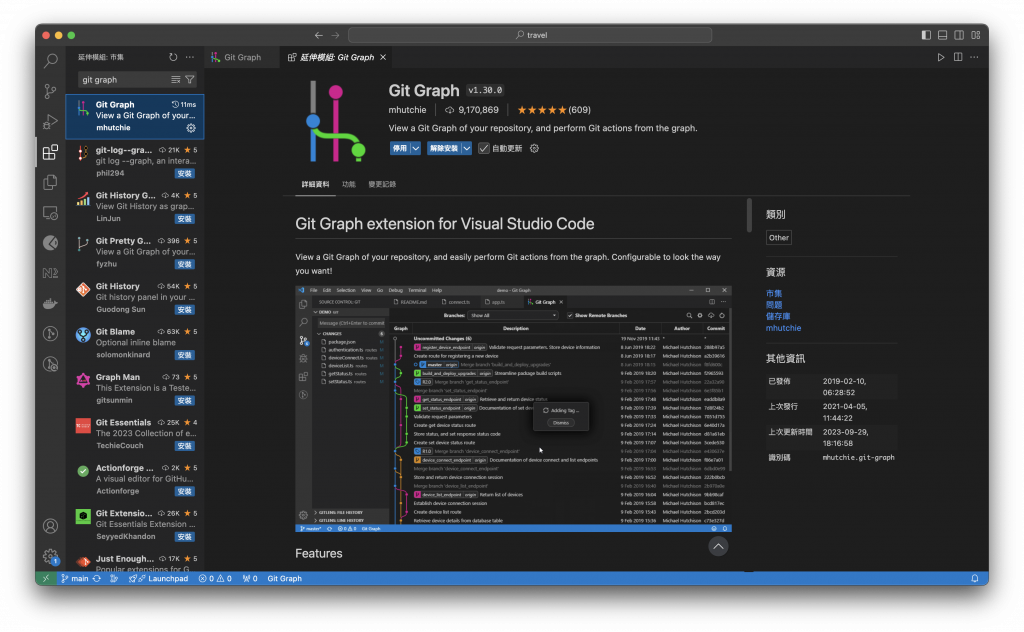The height and width of the screenshot is (632, 1024).
Task: Open the Accounts menu in activity bar
Action: 50,526
